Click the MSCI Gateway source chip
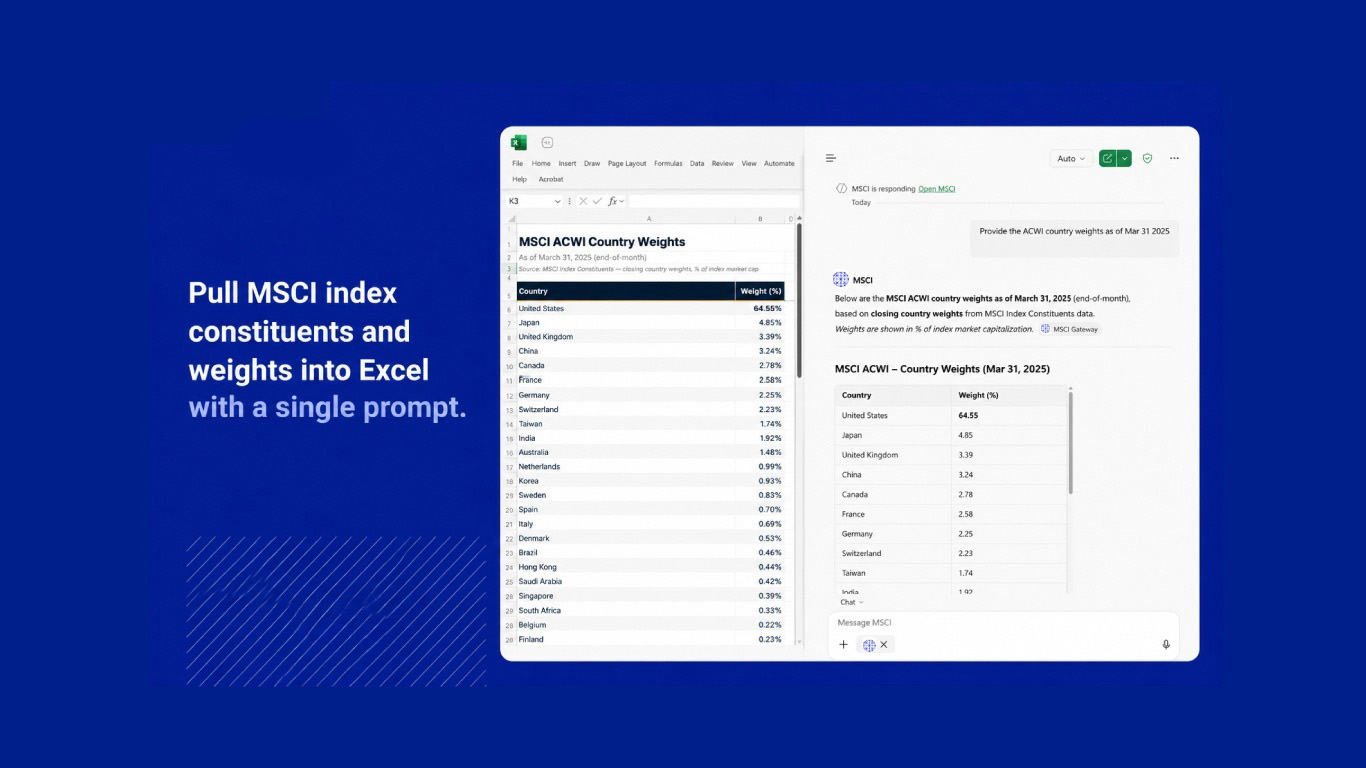This screenshot has width=1366, height=768. [x=1069, y=329]
